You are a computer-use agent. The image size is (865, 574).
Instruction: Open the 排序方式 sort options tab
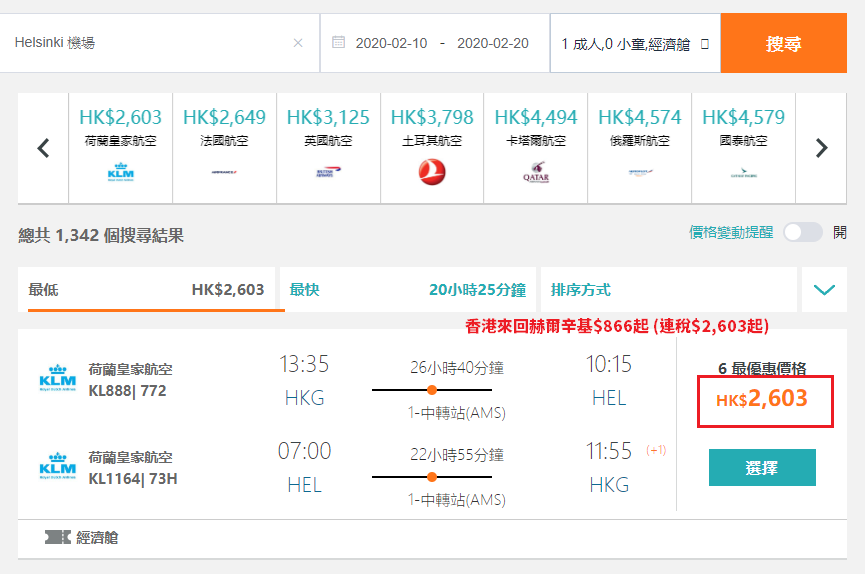point(669,290)
